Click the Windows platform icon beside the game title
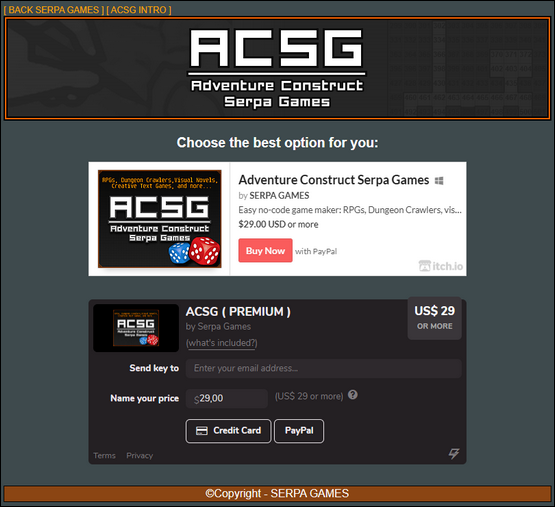The height and width of the screenshot is (507, 555). [x=439, y=181]
